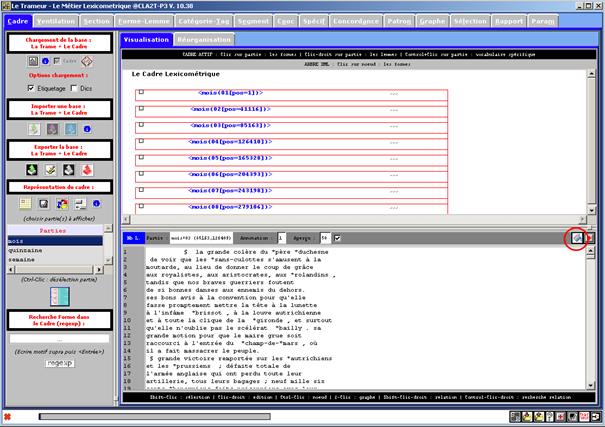
Task: Click the yellow grid icon under Représentation du cadre
Action: [25, 203]
